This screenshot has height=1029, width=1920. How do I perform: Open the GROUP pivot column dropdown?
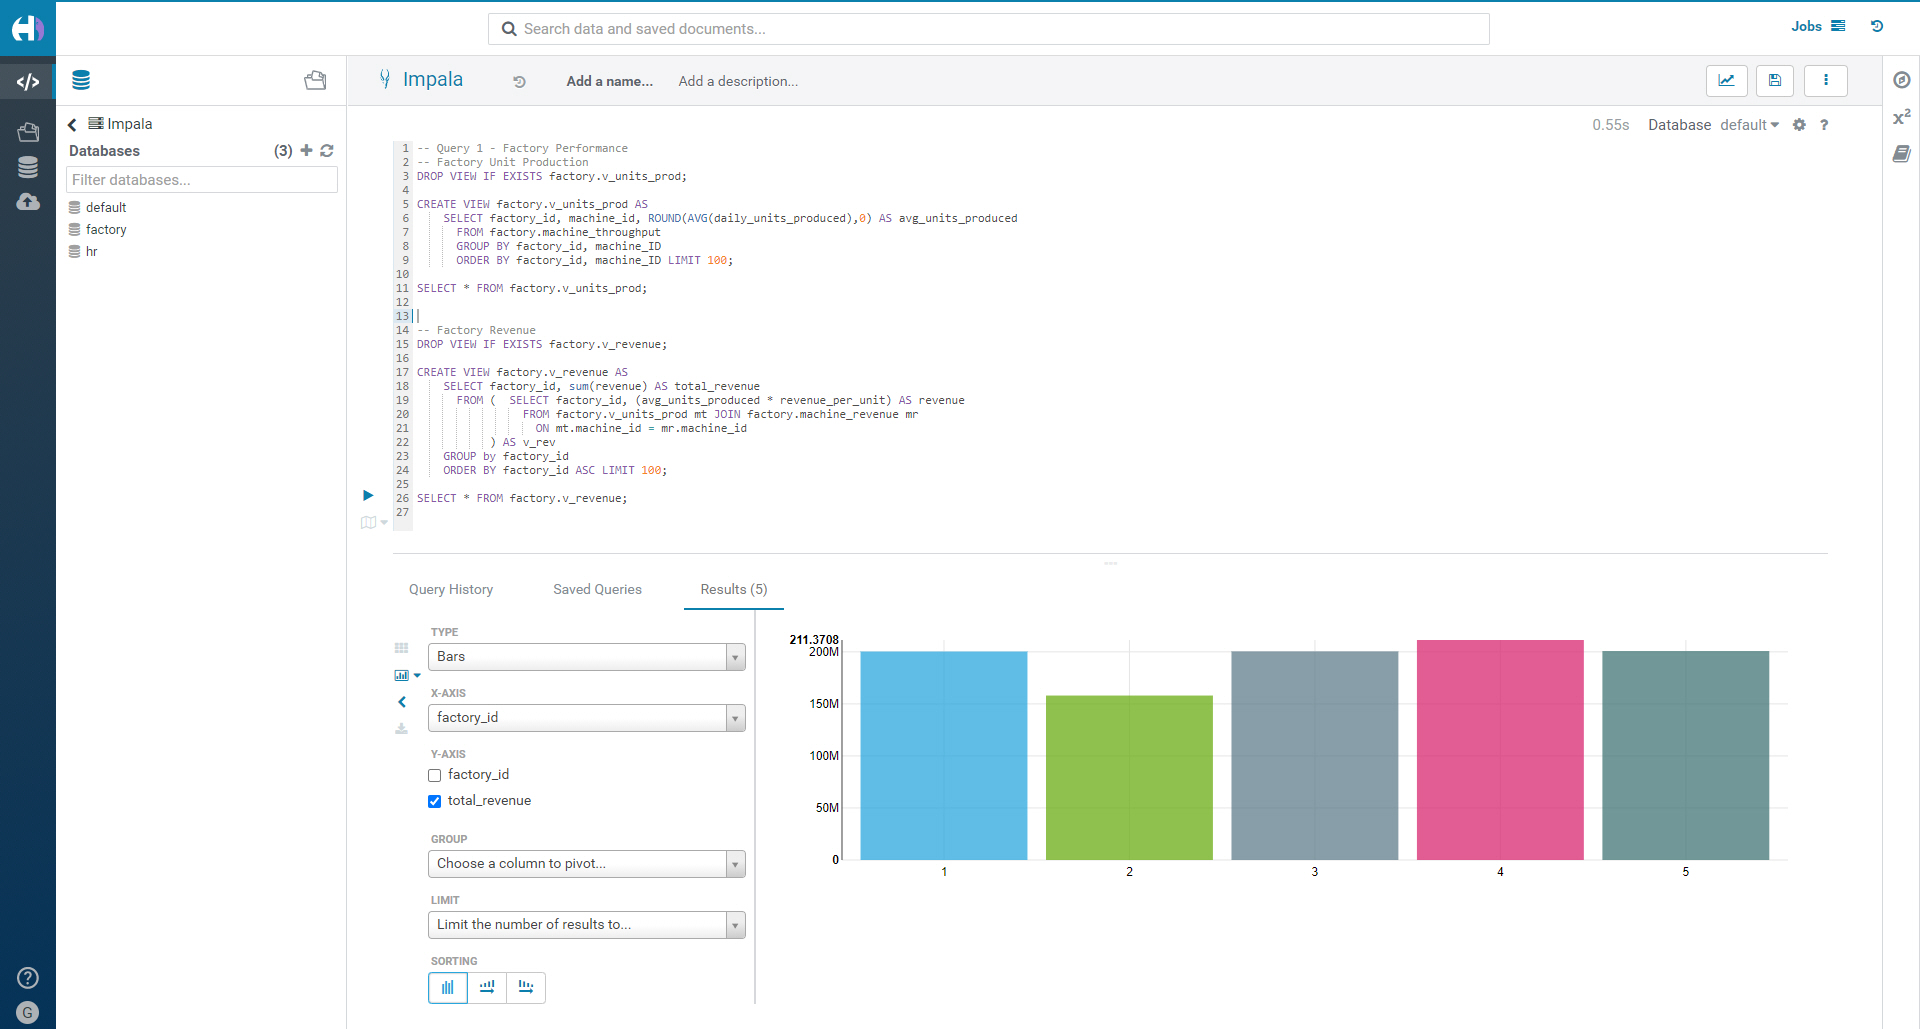click(587, 864)
